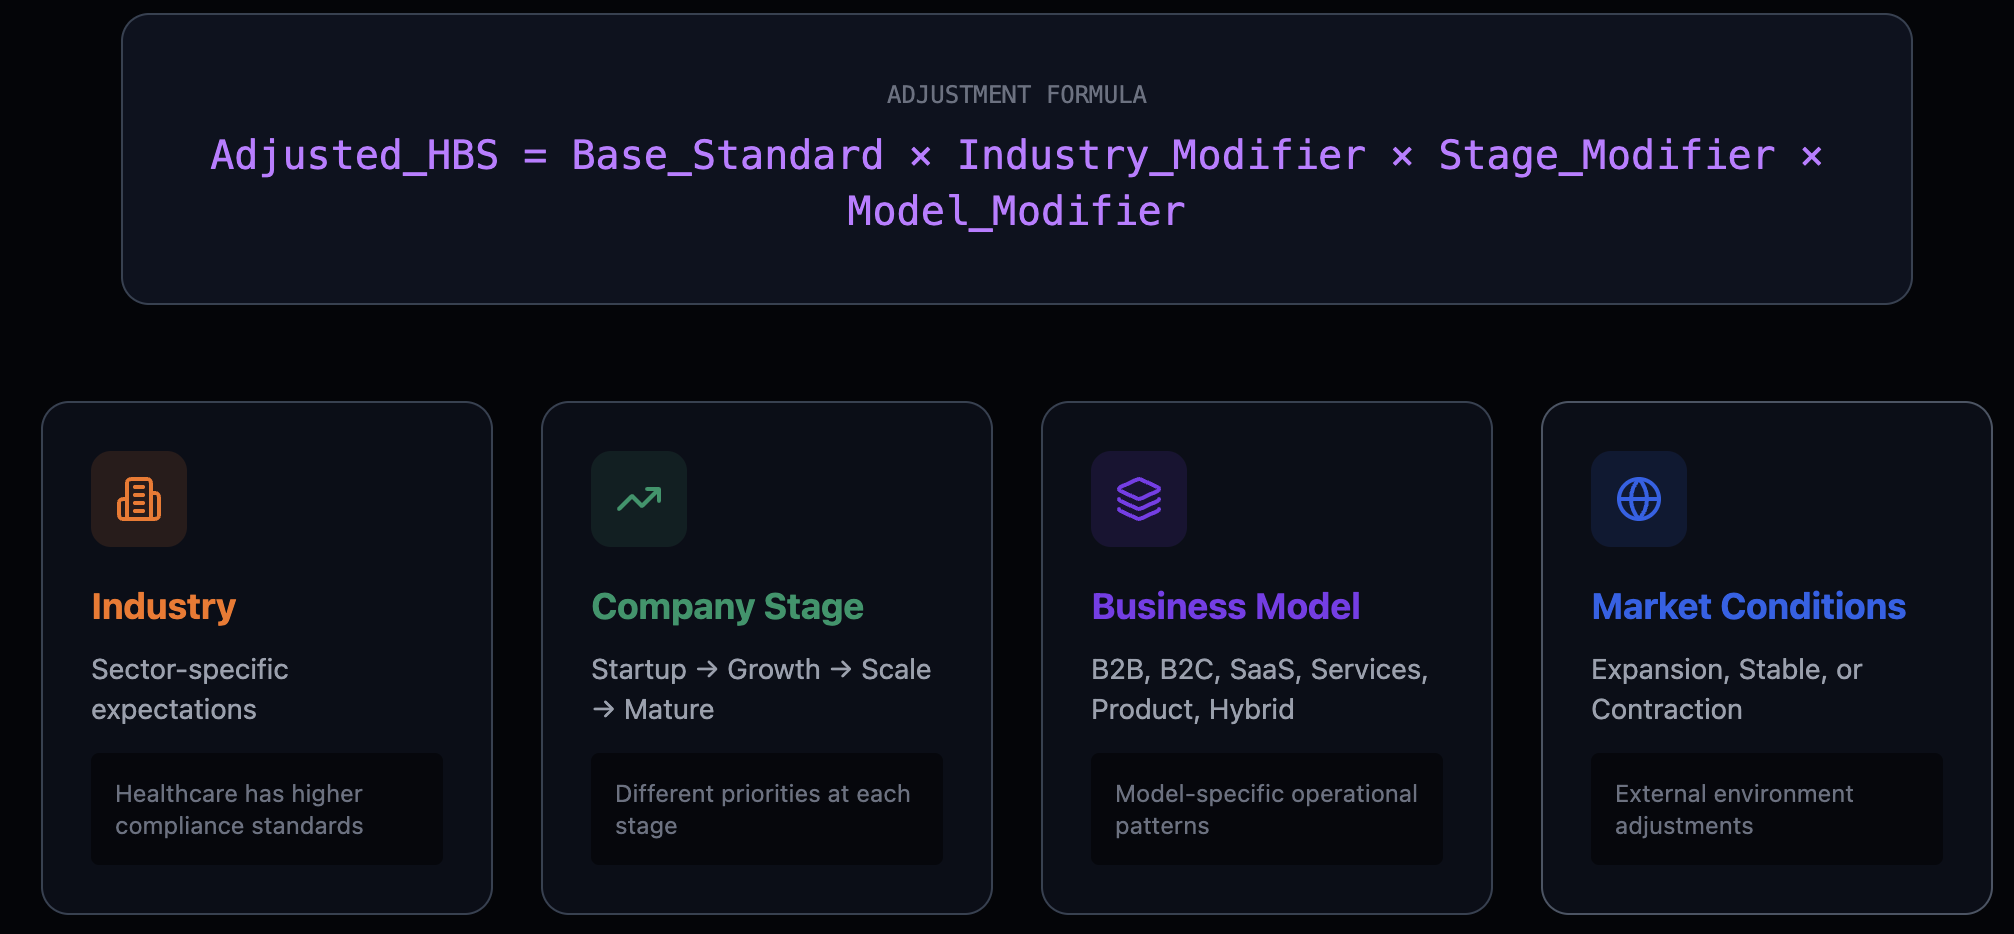Viewport: 2014px width, 934px height.
Task: Click the Business Model heading
Action: (1225, 606)
